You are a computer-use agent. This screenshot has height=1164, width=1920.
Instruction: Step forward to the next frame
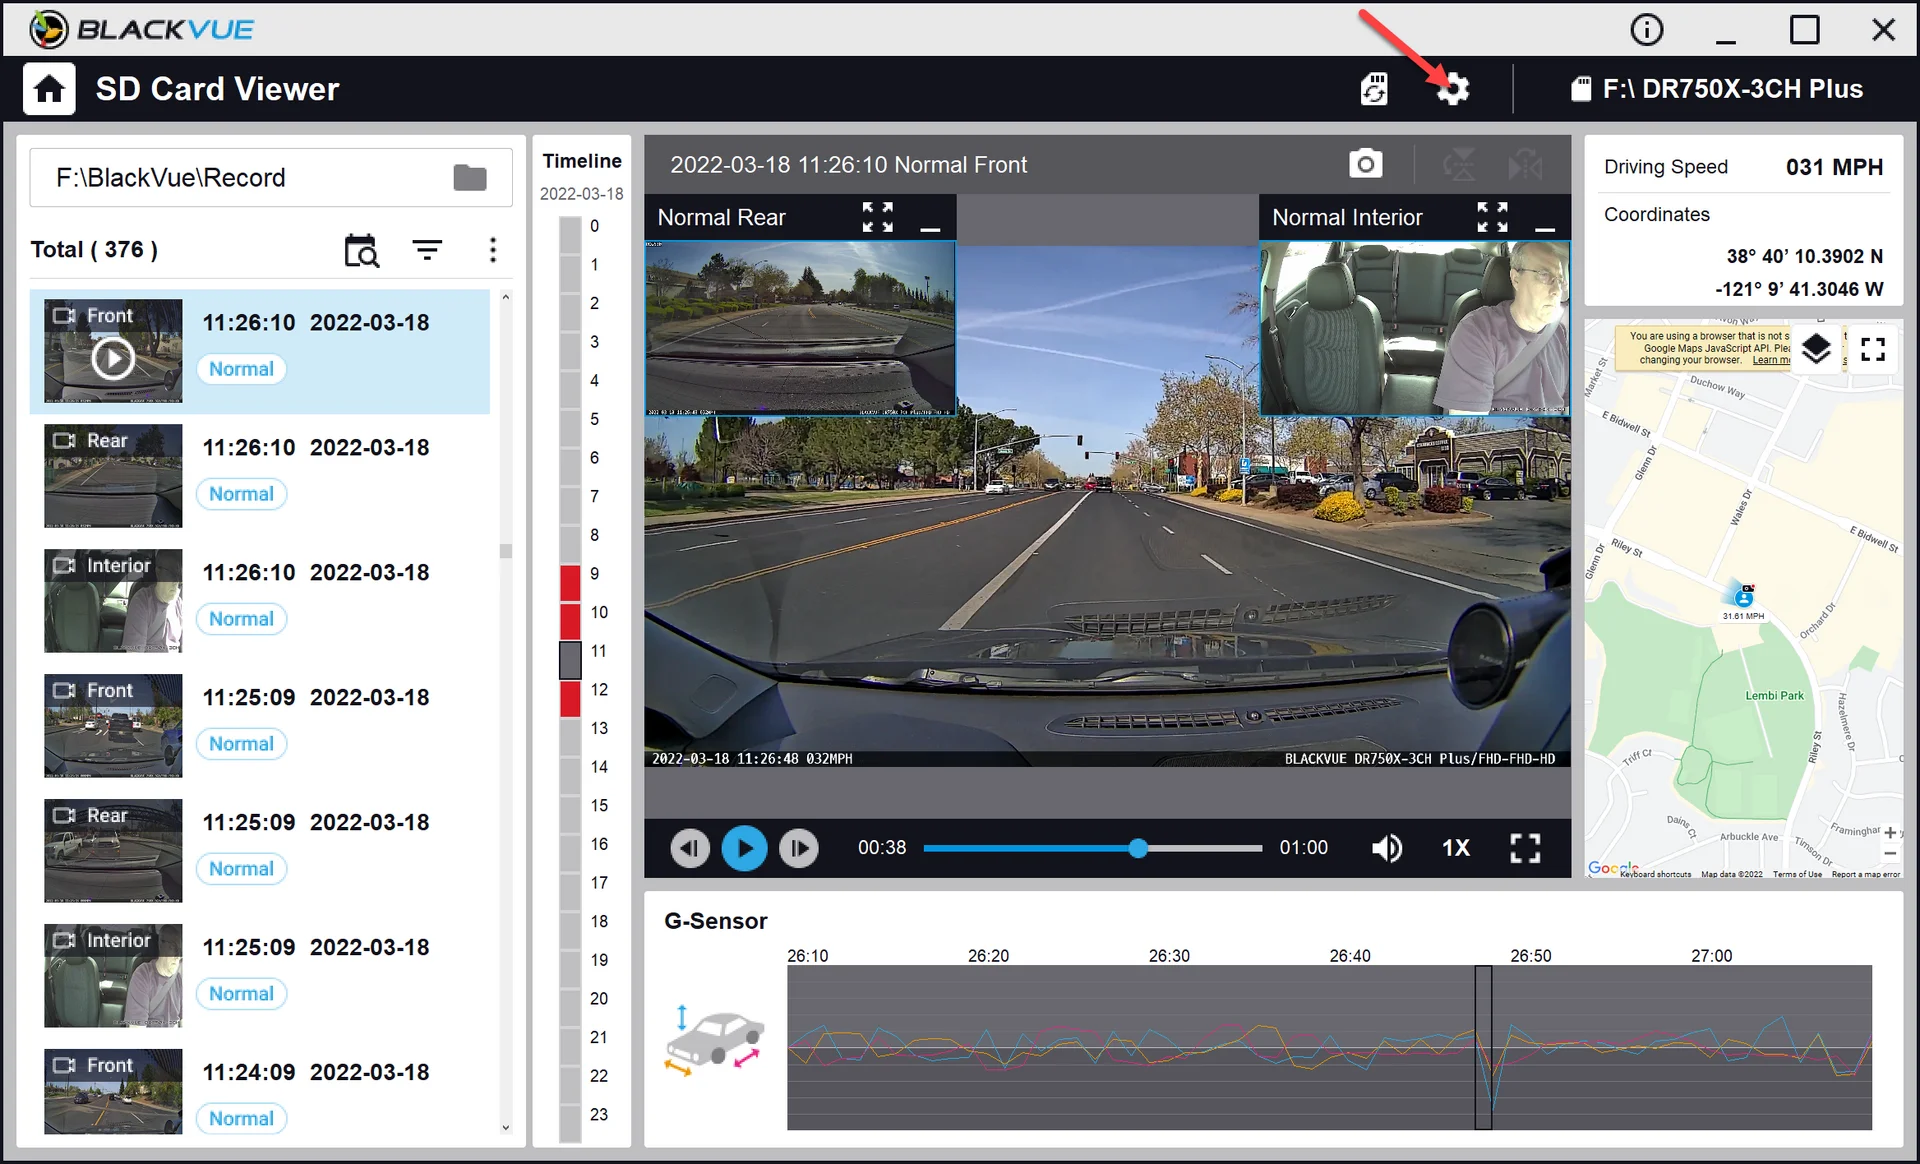pyautogui.click(x=798, y=848)
